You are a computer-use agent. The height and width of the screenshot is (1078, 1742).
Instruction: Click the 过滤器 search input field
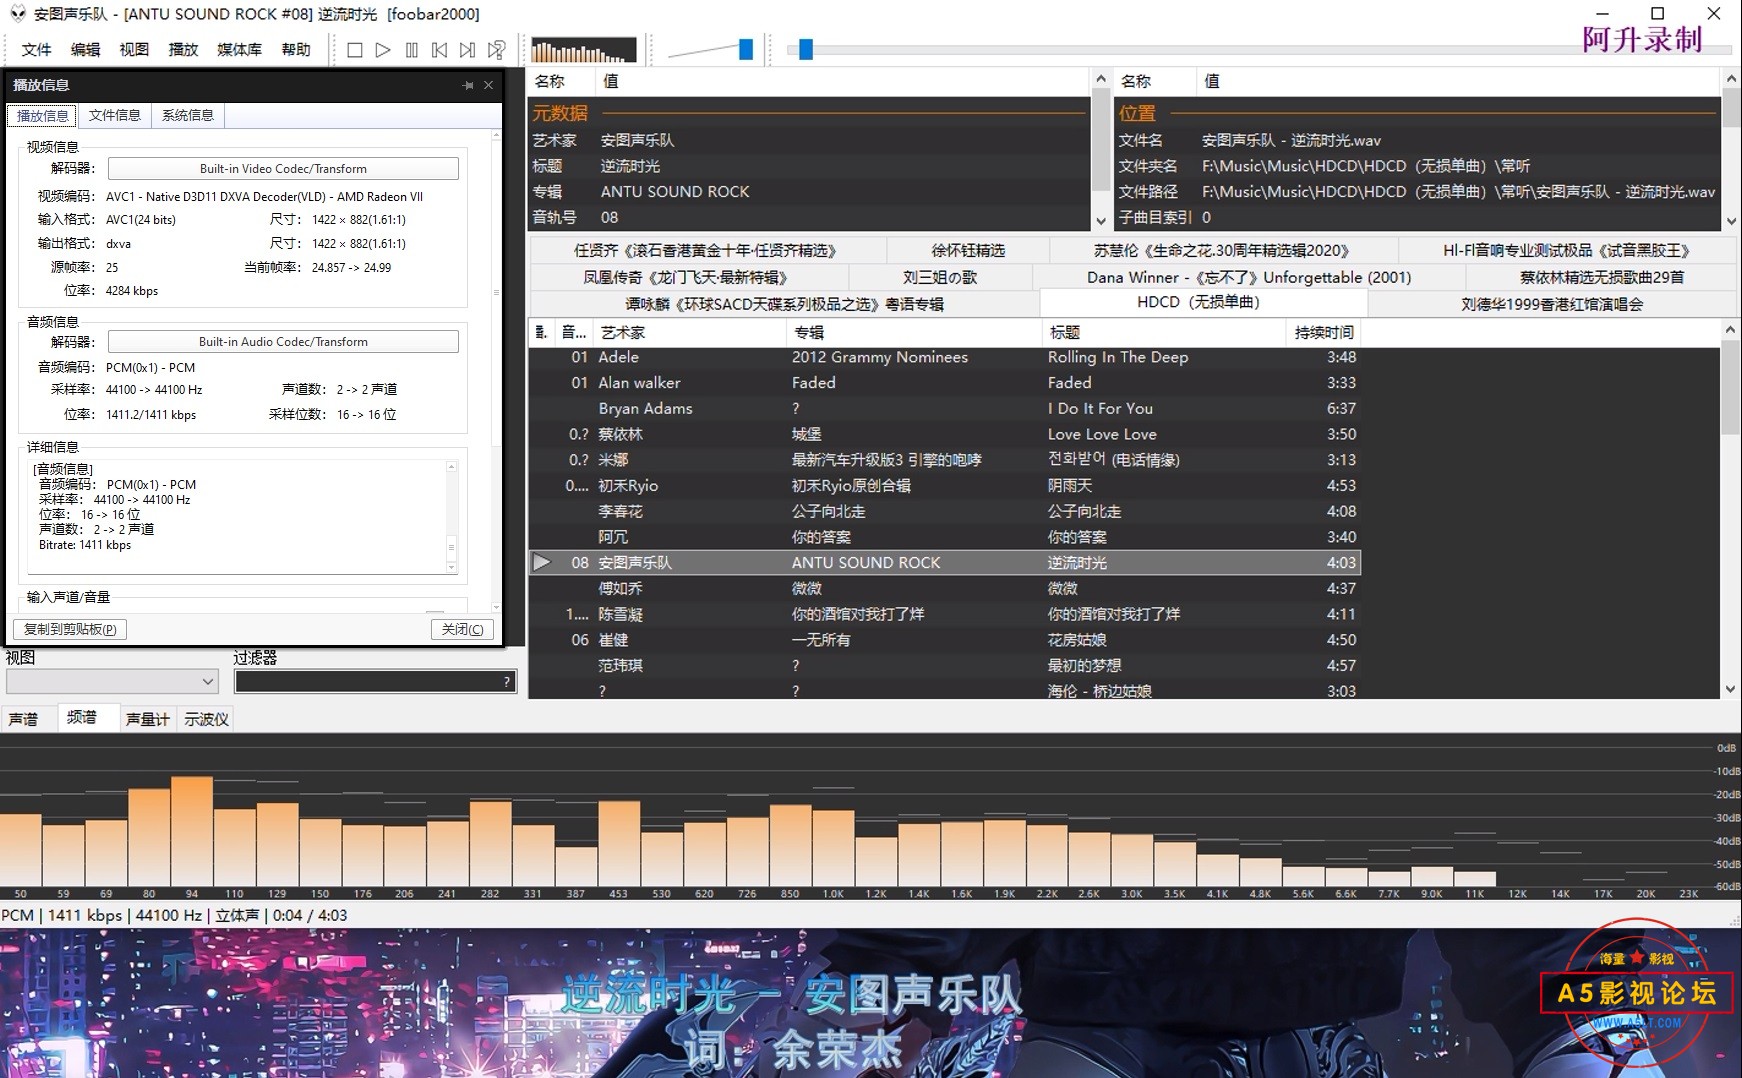(366, 682)
